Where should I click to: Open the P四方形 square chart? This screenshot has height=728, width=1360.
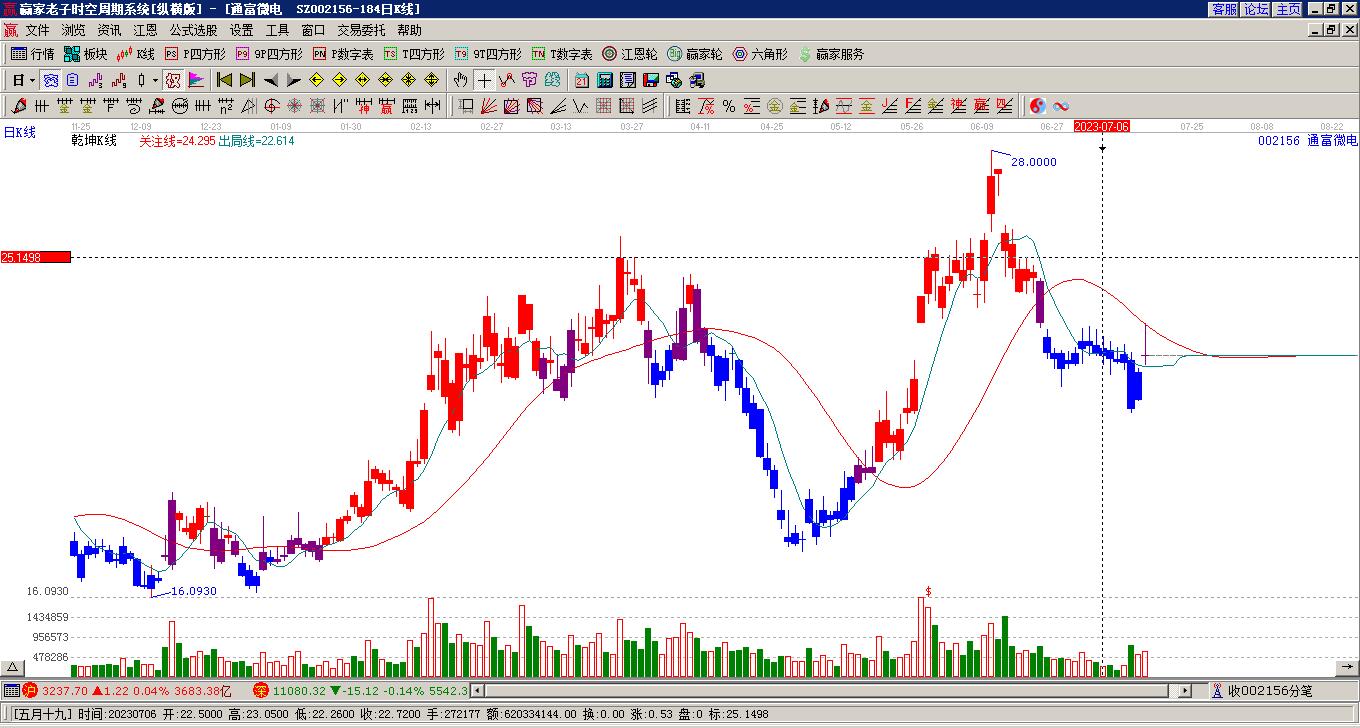[x=195, y=54]
